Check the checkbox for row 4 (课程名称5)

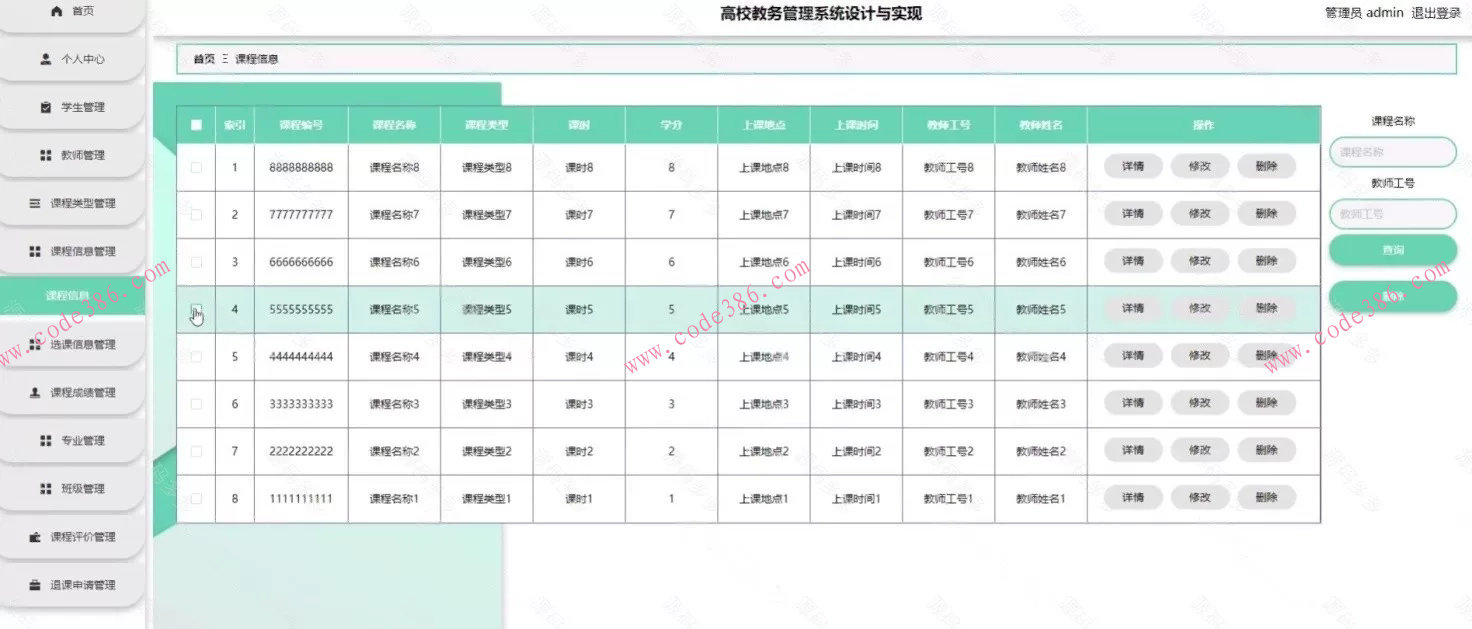click(196, 309)
